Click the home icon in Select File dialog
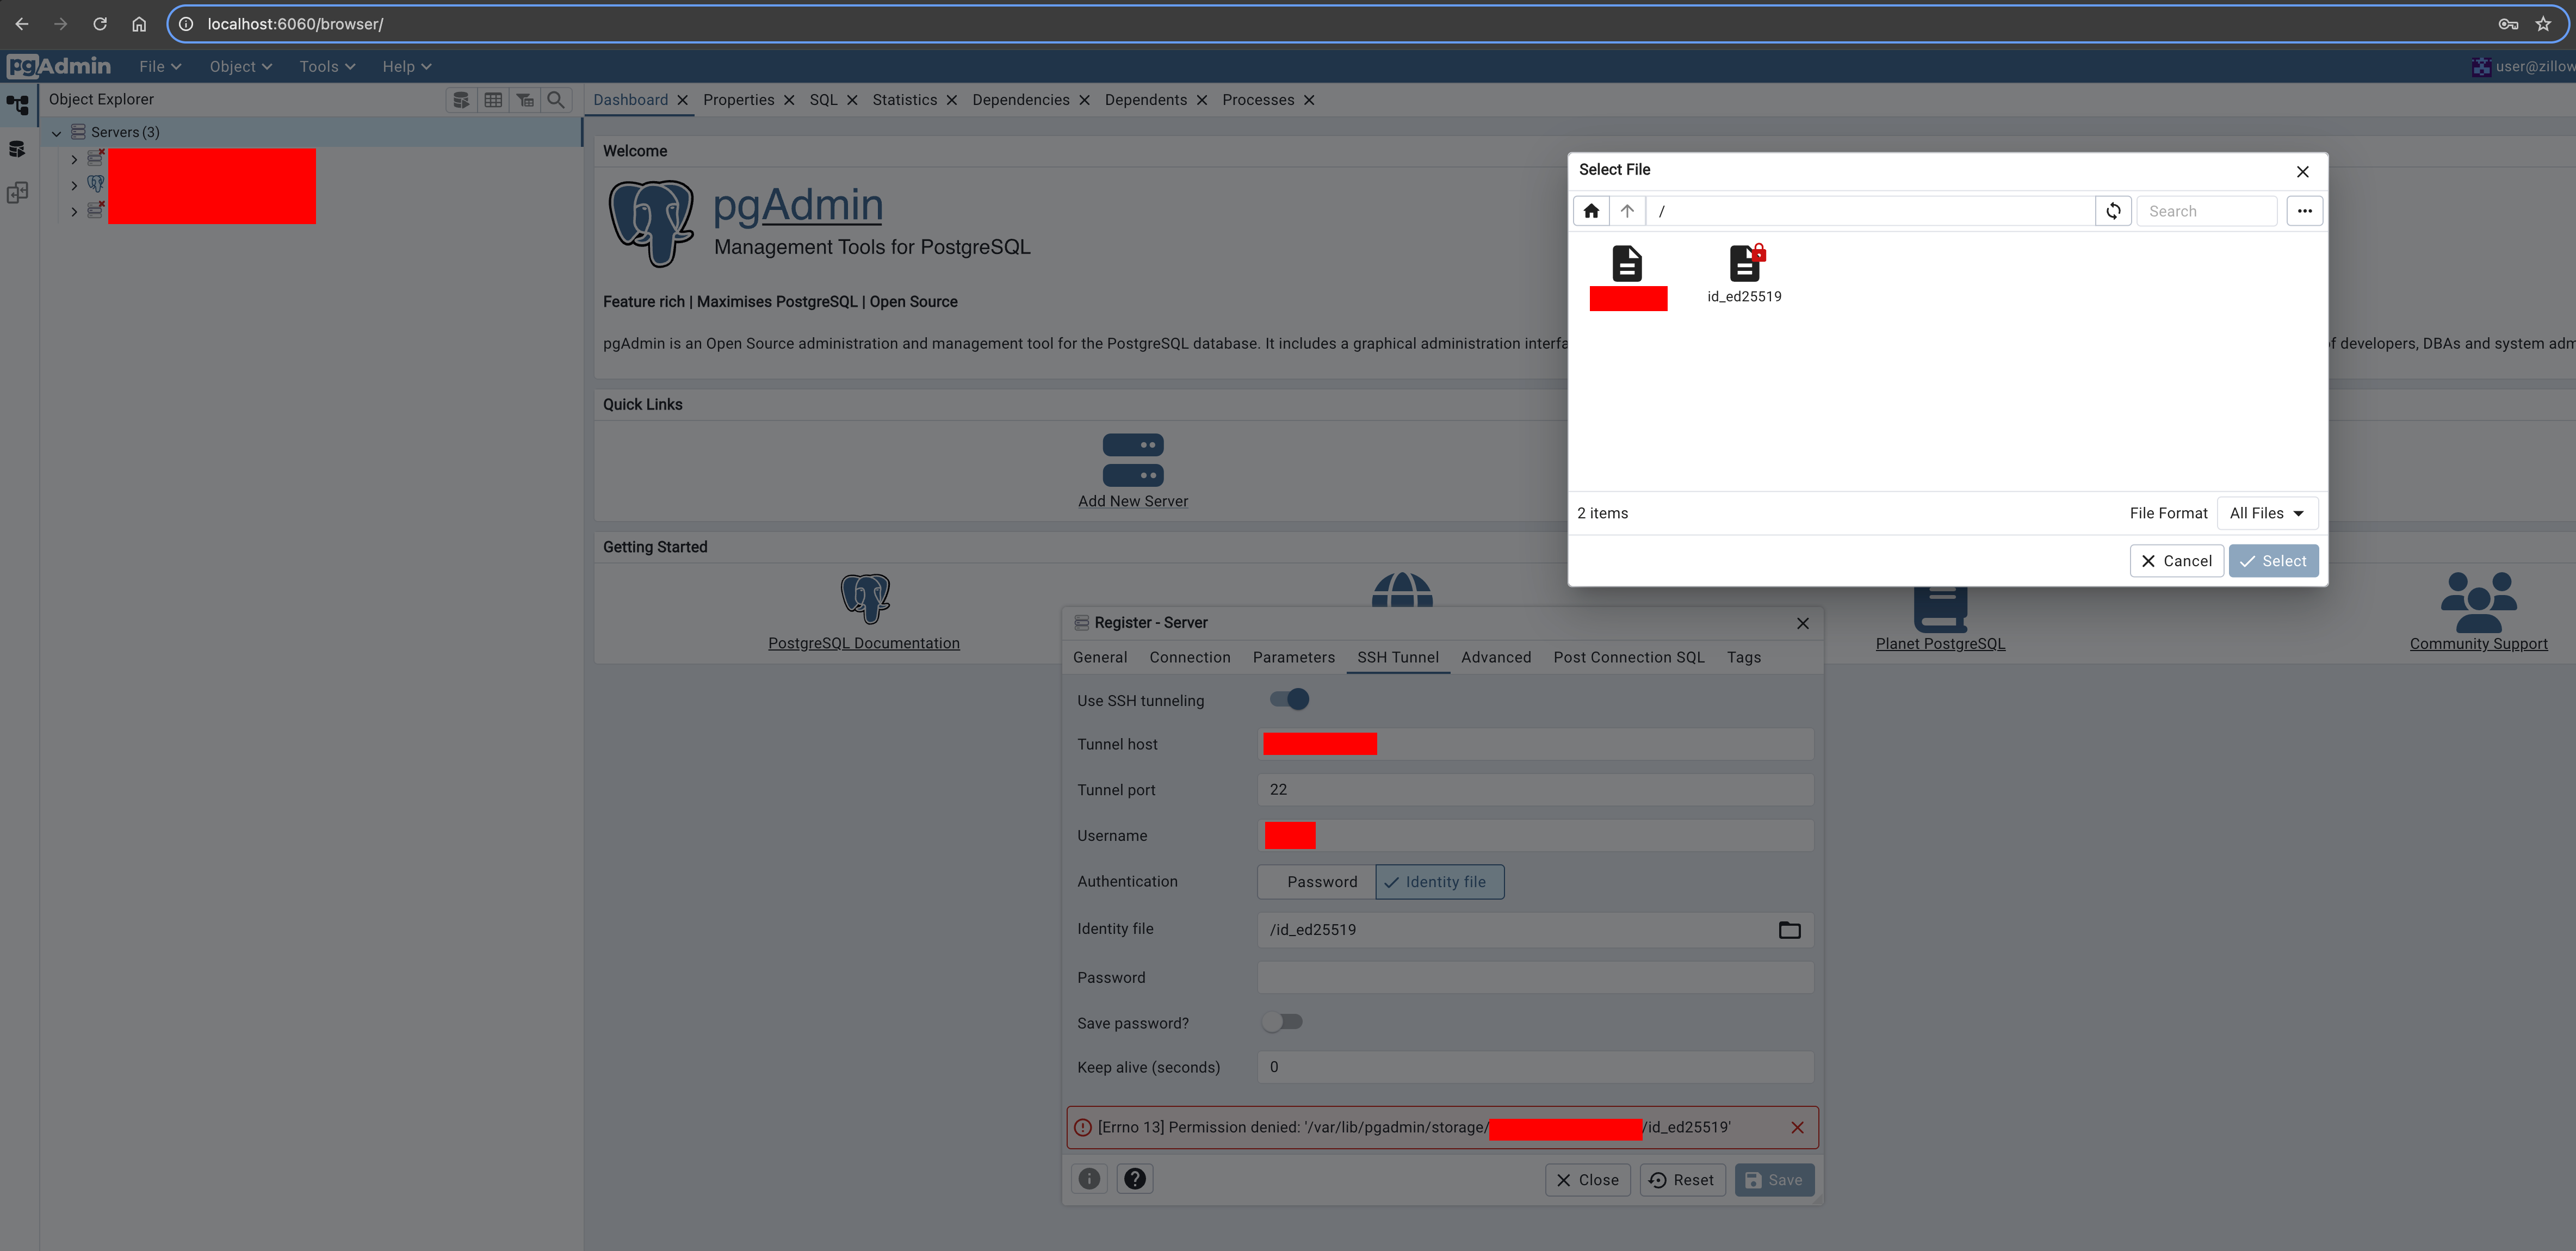This screenshot has width=2576, height=1251. pos(1591,211)
